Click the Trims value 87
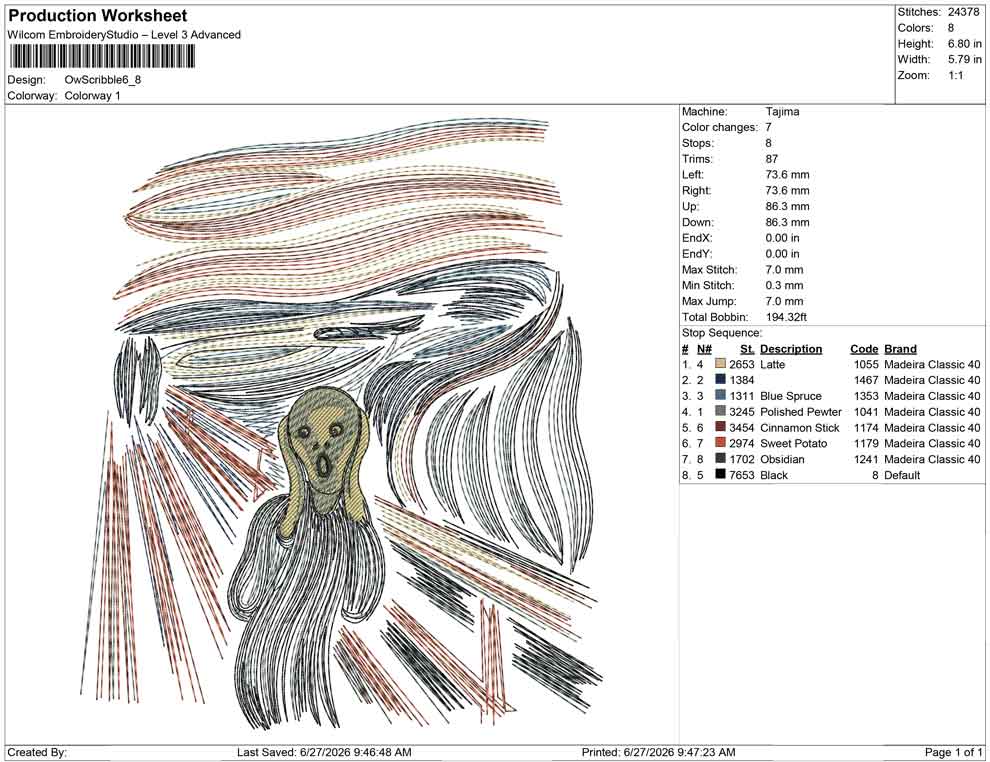This screenshot has width=990, height=762. coord(772,159)
